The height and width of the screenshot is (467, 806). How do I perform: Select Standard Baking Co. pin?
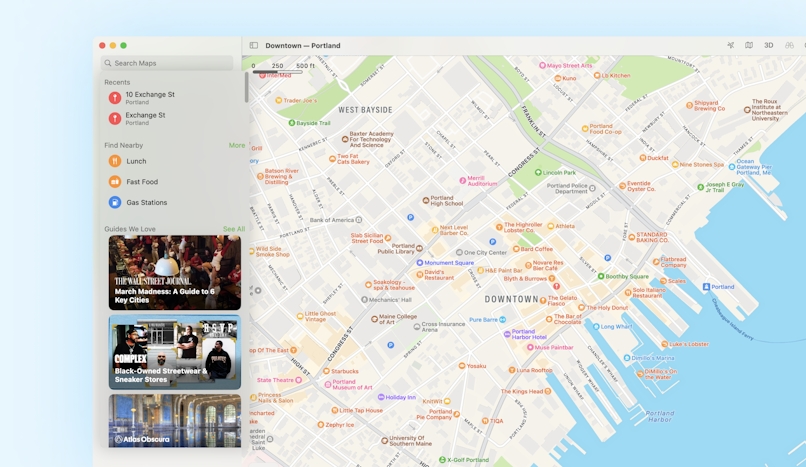632,237
